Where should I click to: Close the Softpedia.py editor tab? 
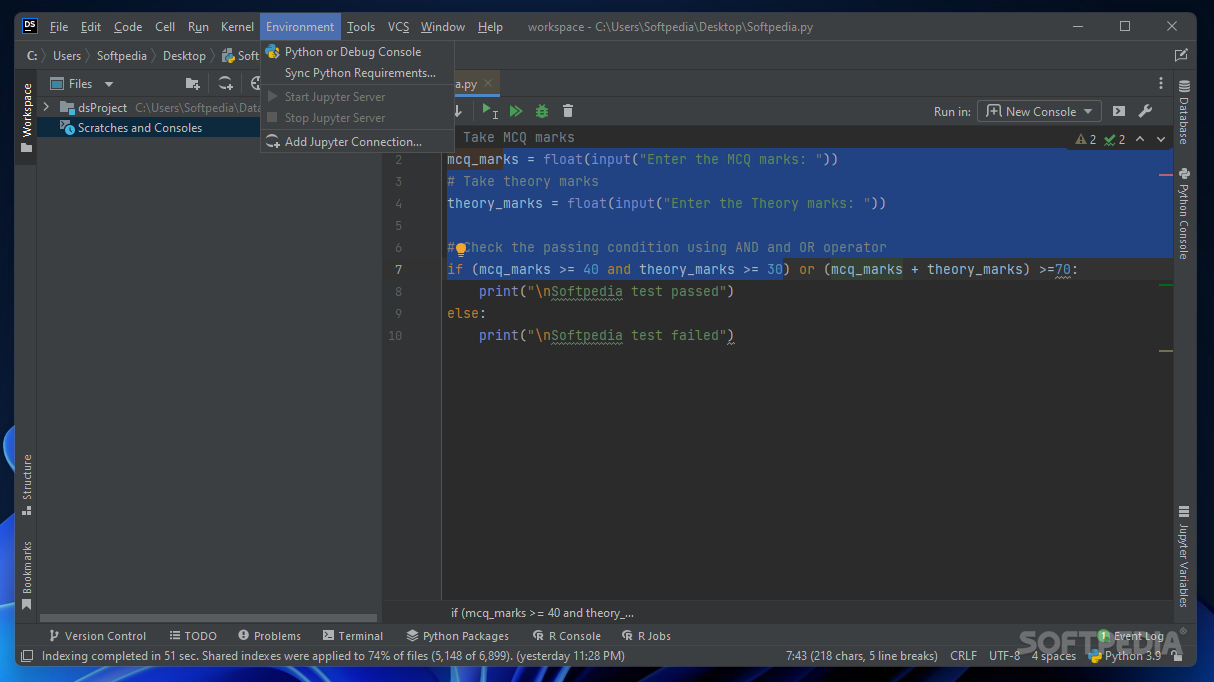(488, 85)
